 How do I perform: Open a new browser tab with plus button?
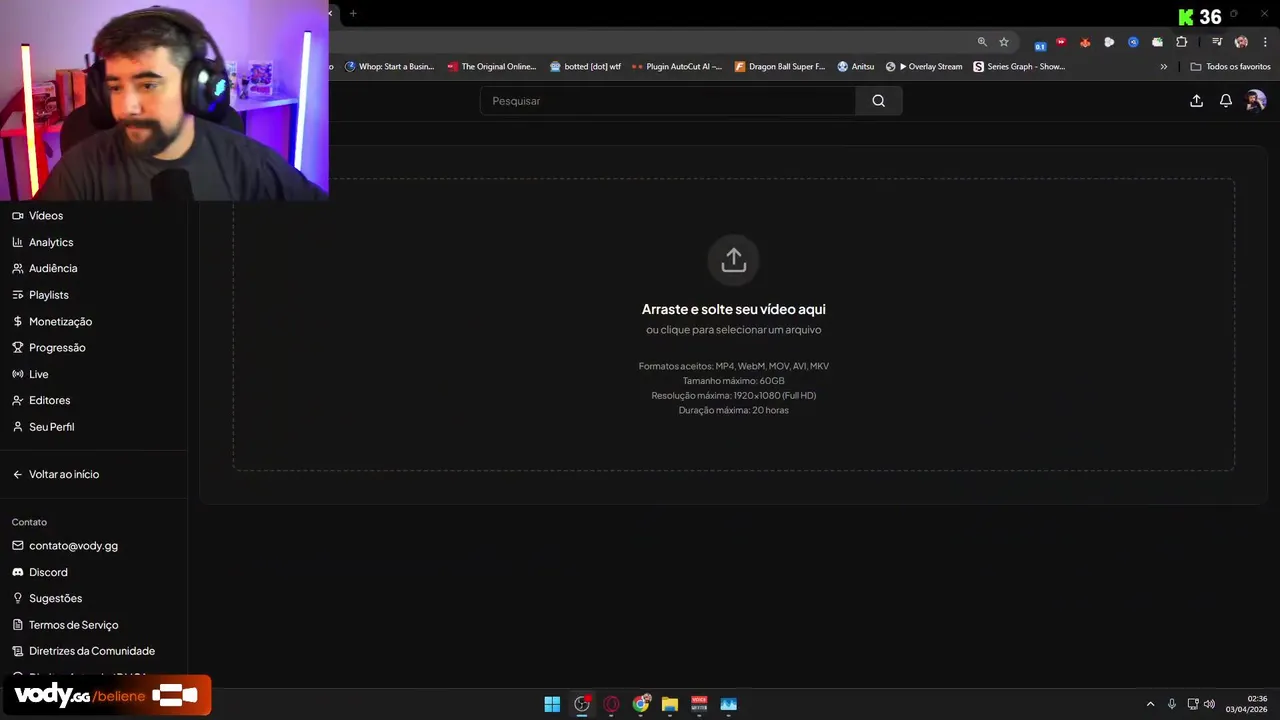pyautogui.click(x=353, y=13)
